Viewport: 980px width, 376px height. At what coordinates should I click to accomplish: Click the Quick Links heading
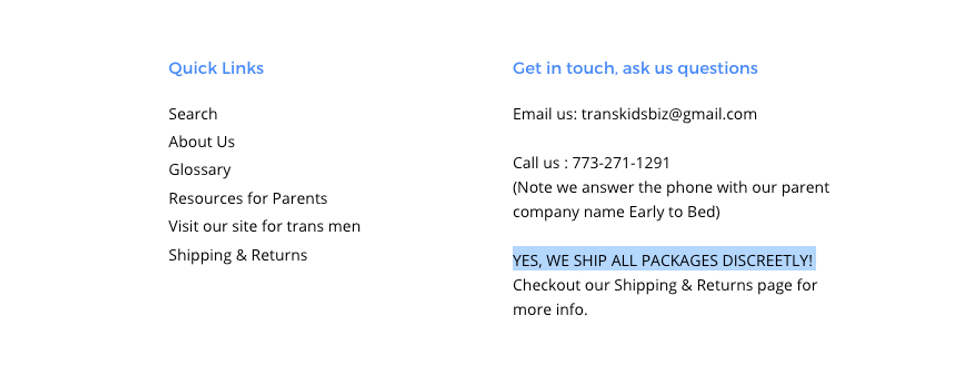coord(216,68)
